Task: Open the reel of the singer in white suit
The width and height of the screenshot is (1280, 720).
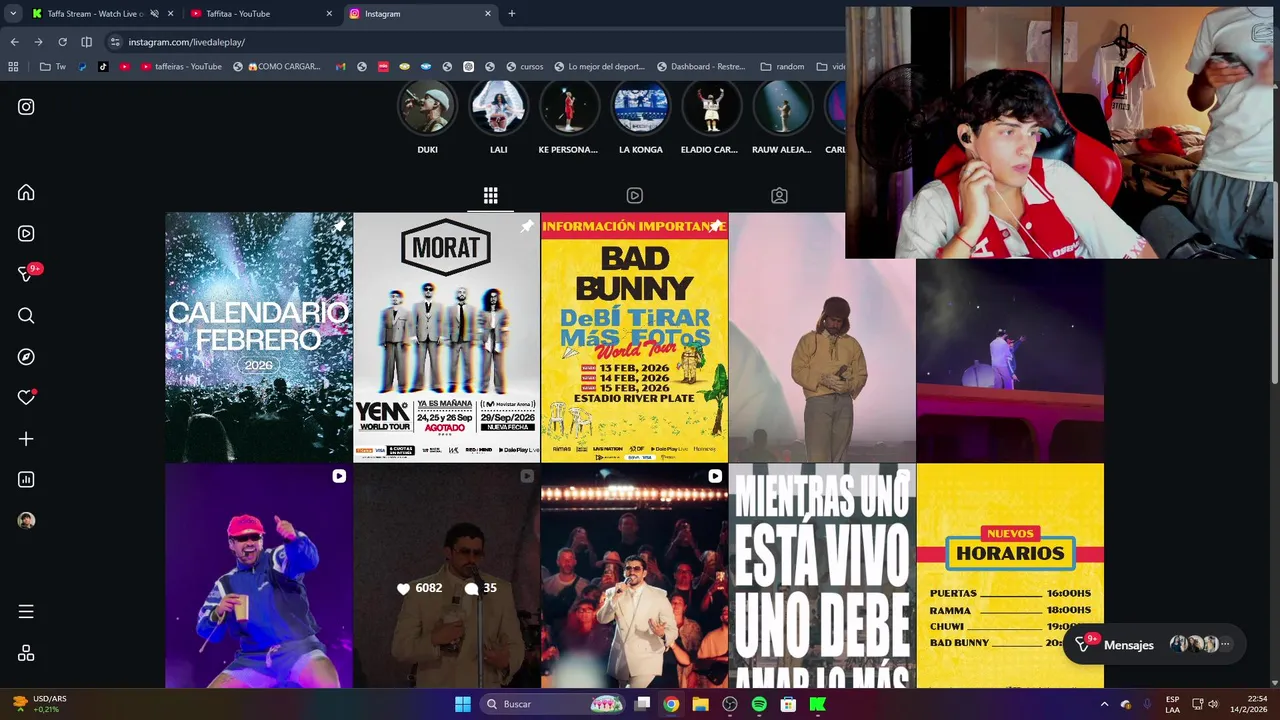Action: (634, 575)
